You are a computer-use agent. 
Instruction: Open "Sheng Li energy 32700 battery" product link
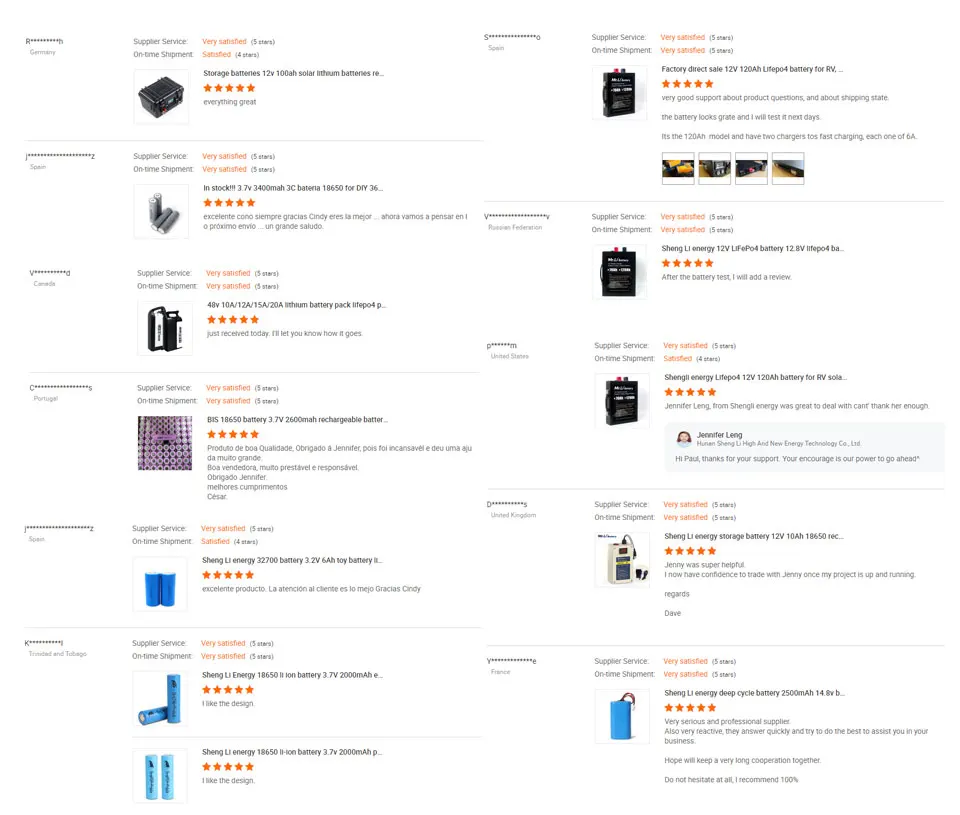(292, 561)
